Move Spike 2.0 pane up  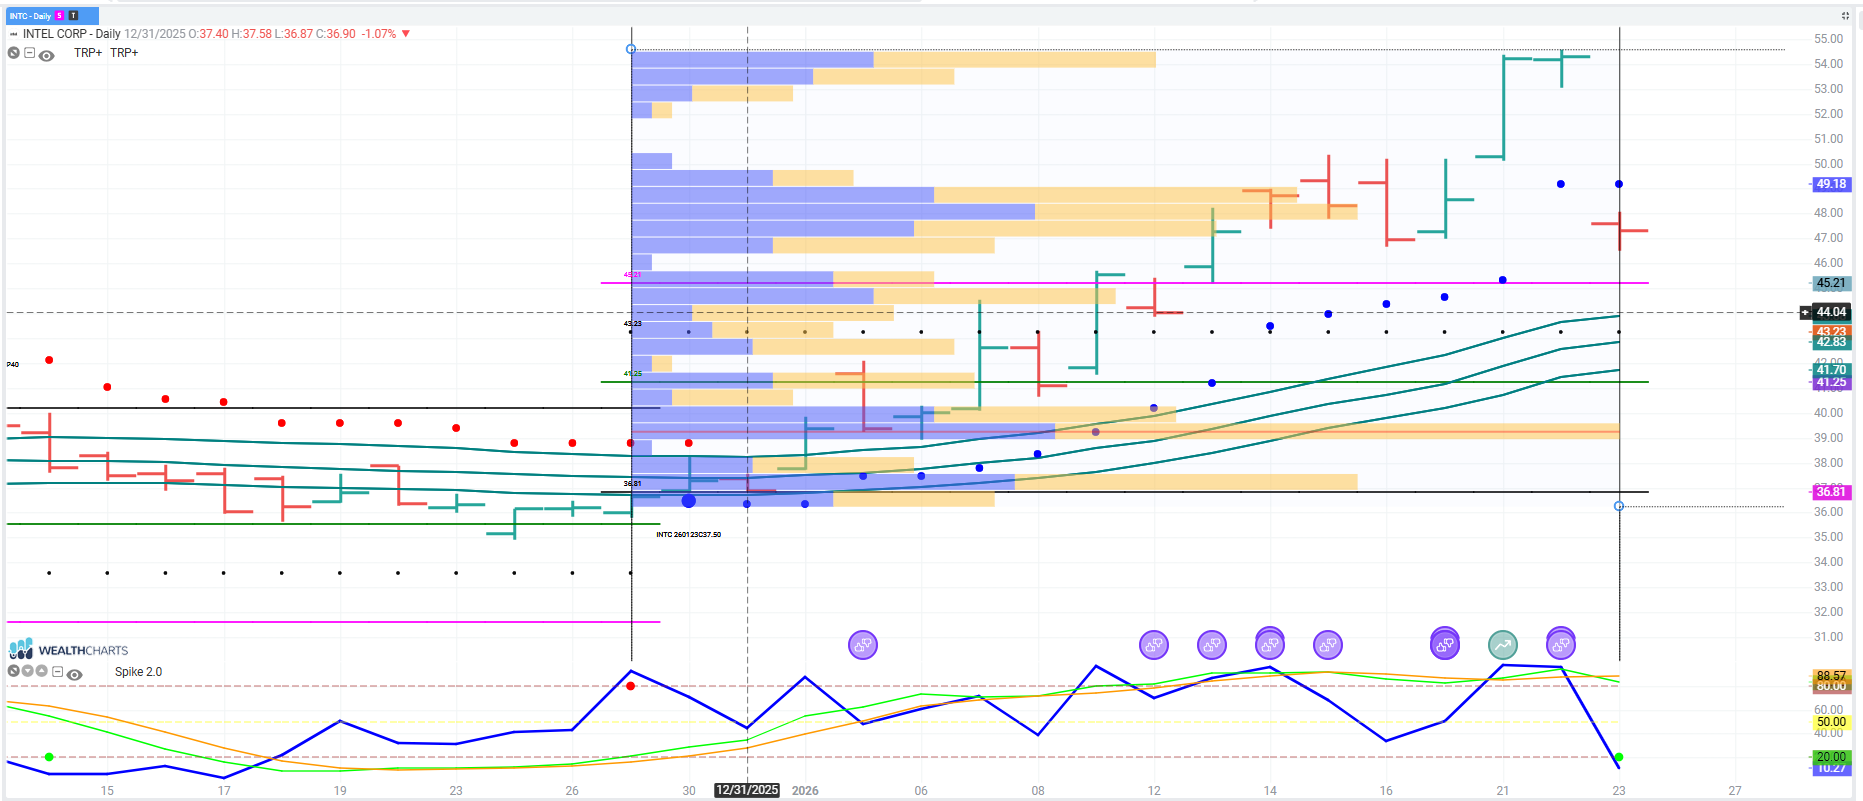(x=42, y=671)
